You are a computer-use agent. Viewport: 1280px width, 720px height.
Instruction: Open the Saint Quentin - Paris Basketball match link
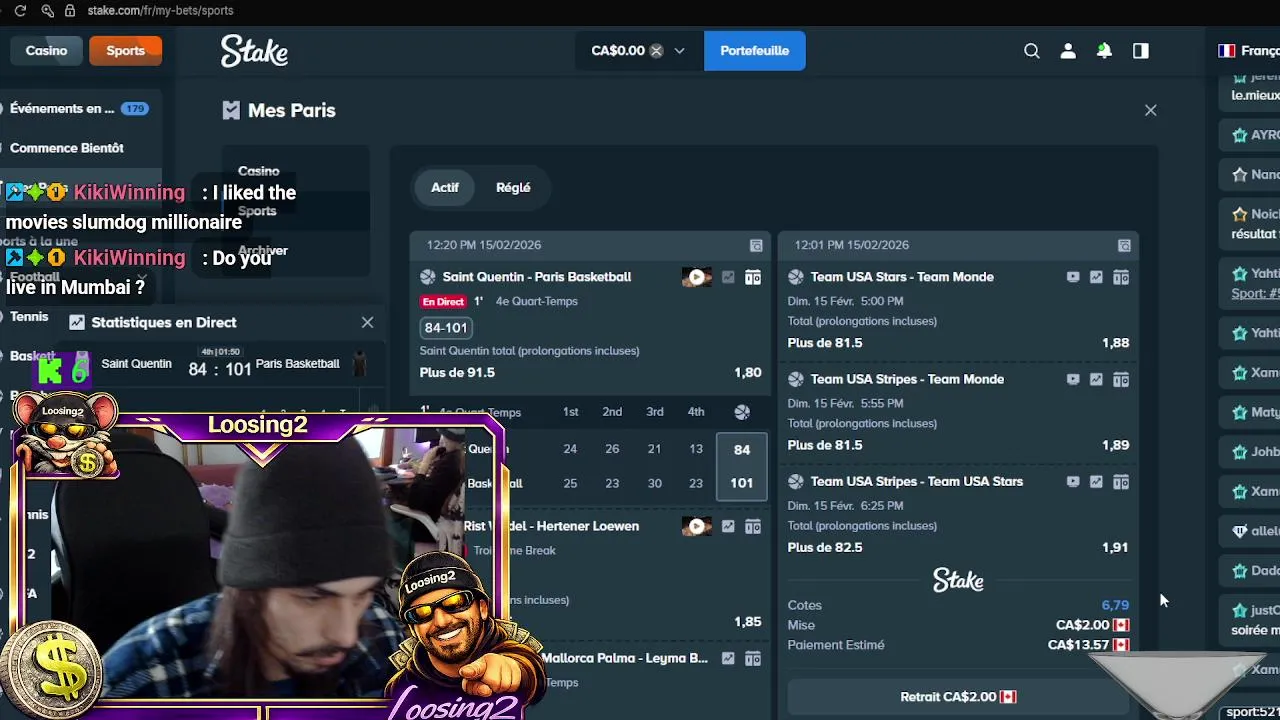pos(537,277)
